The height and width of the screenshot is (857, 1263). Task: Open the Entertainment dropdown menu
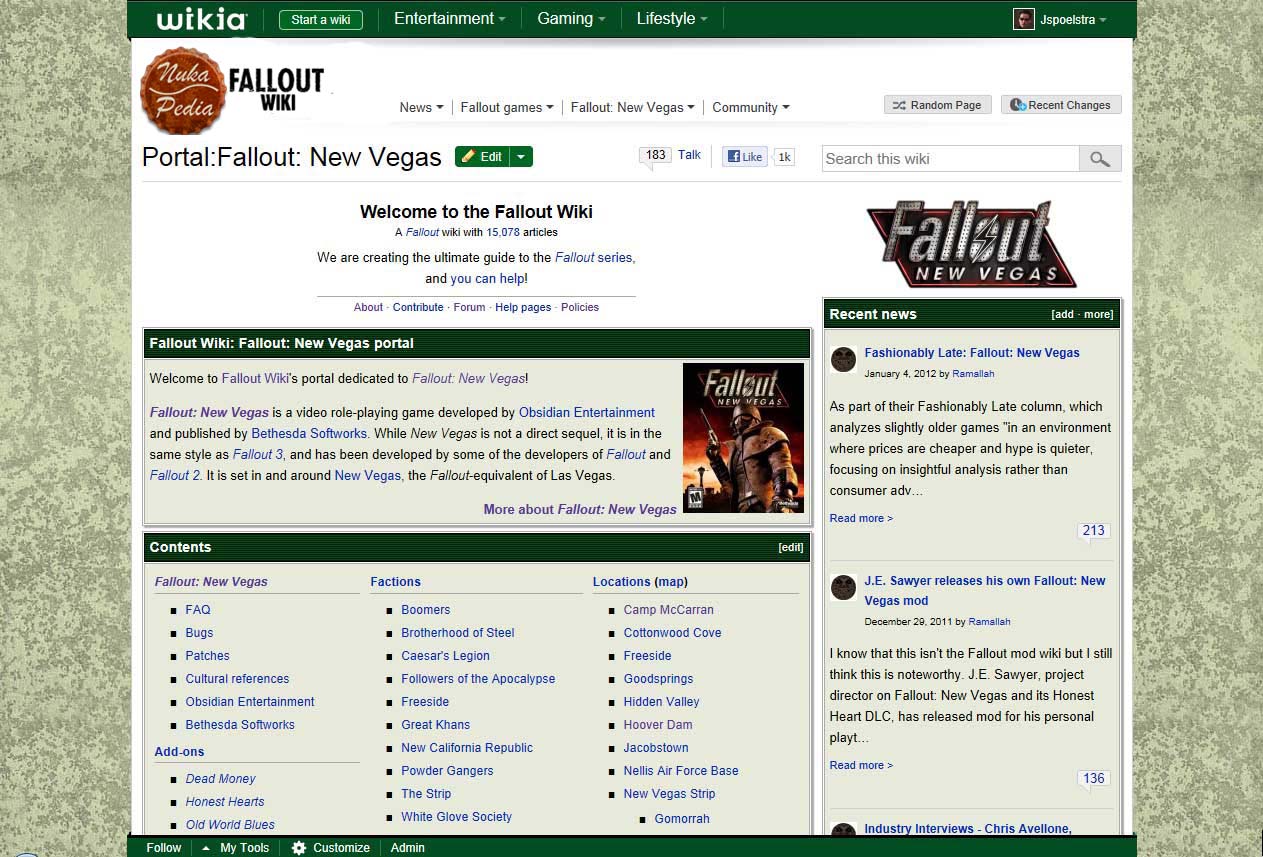(x=449, y=19)
